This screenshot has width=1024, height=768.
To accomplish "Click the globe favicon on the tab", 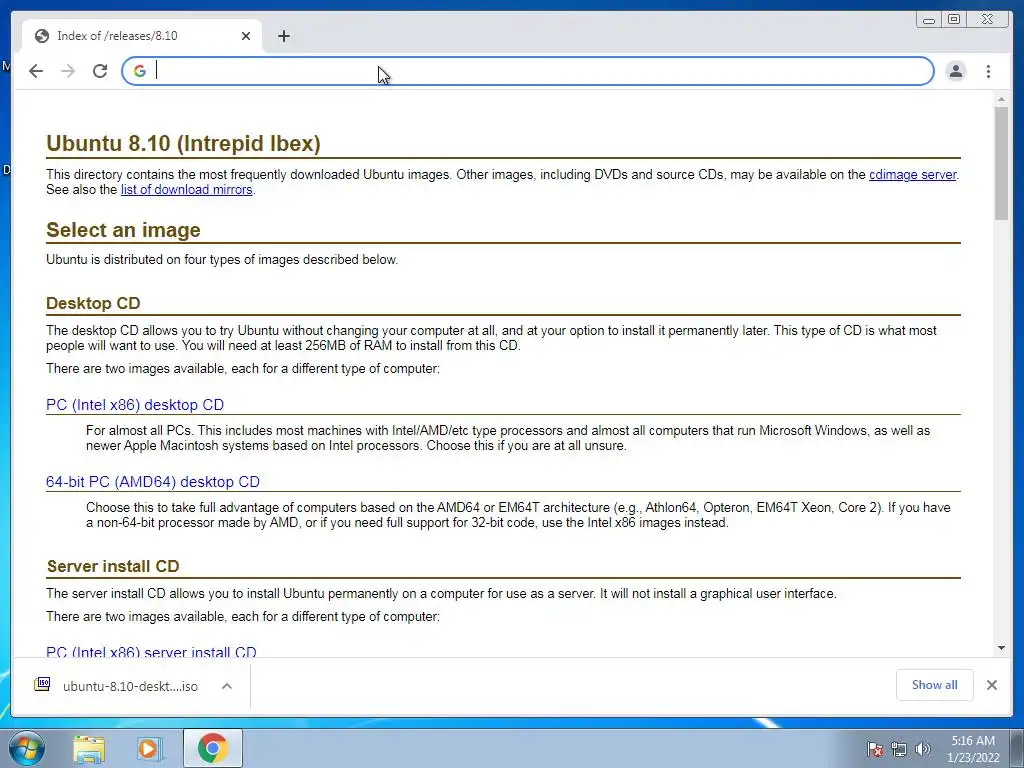I will click(42, 36).
